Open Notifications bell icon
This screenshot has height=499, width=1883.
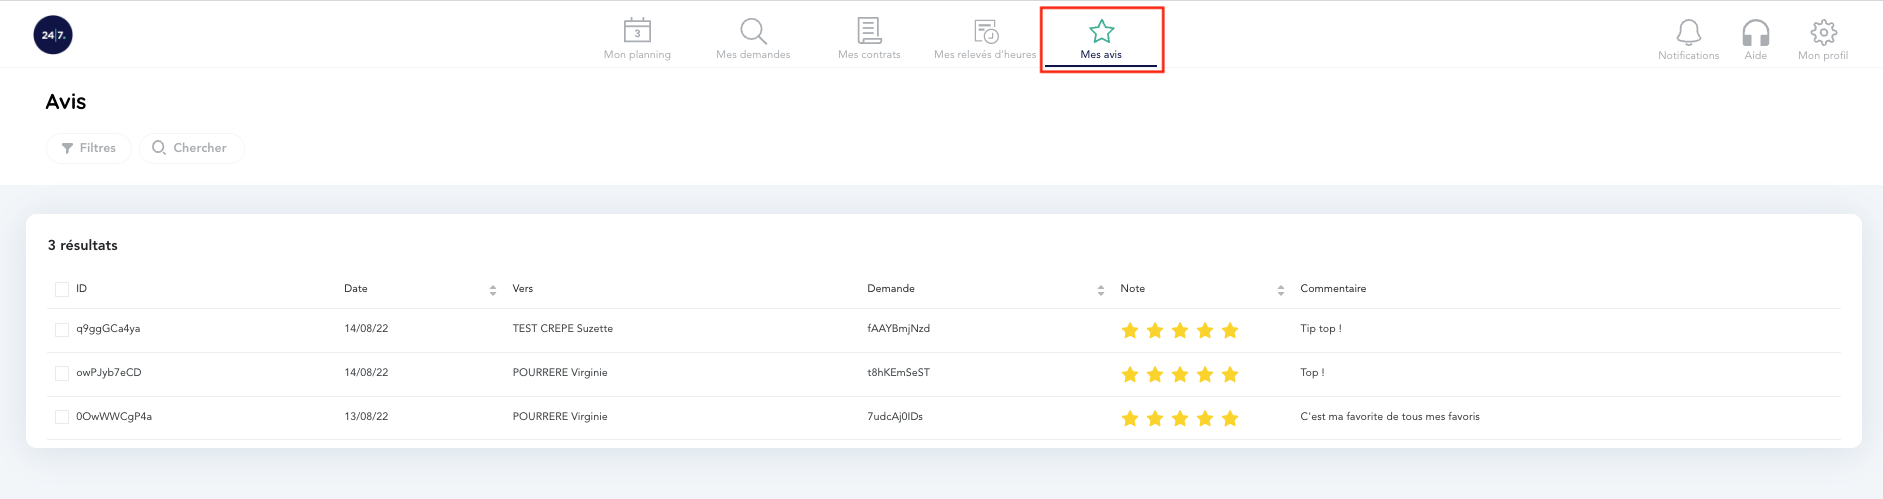(x=1688, y=33)
